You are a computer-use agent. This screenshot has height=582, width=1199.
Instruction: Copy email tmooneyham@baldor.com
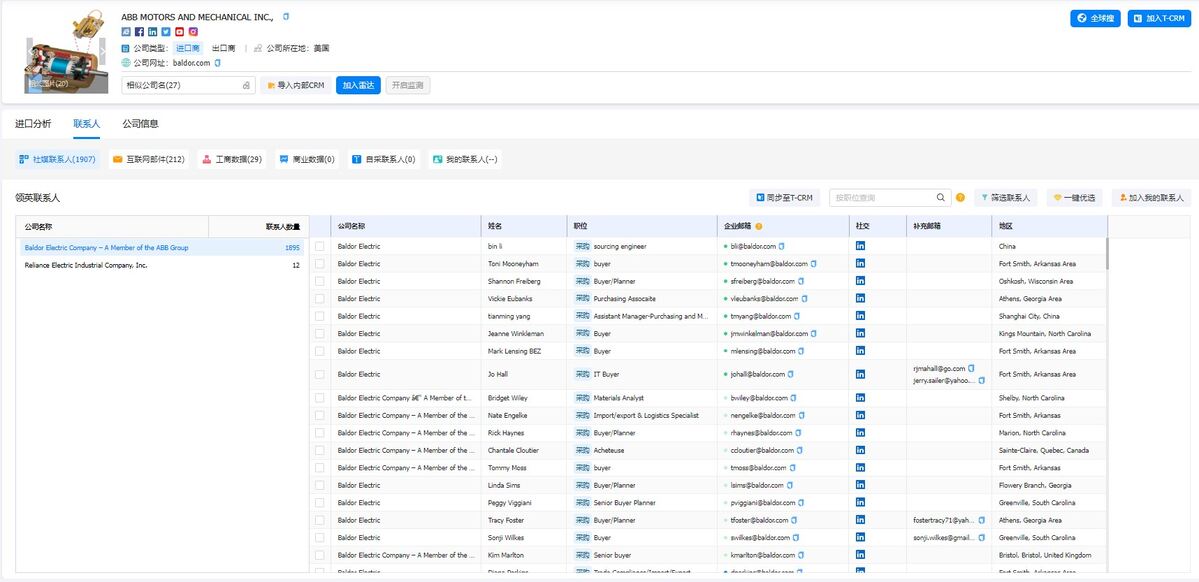[814, 264]
